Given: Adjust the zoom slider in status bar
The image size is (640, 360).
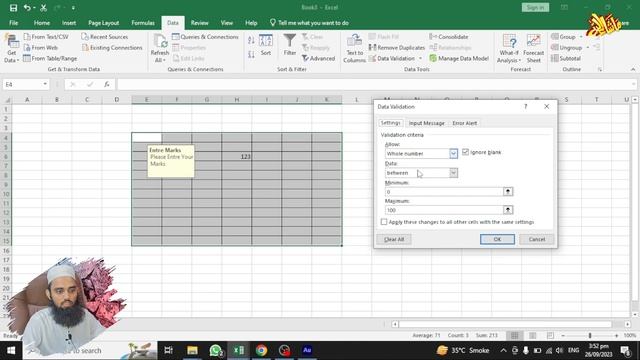Looking at the screenshot, I should pyautogui.click(x=590, y=336).
